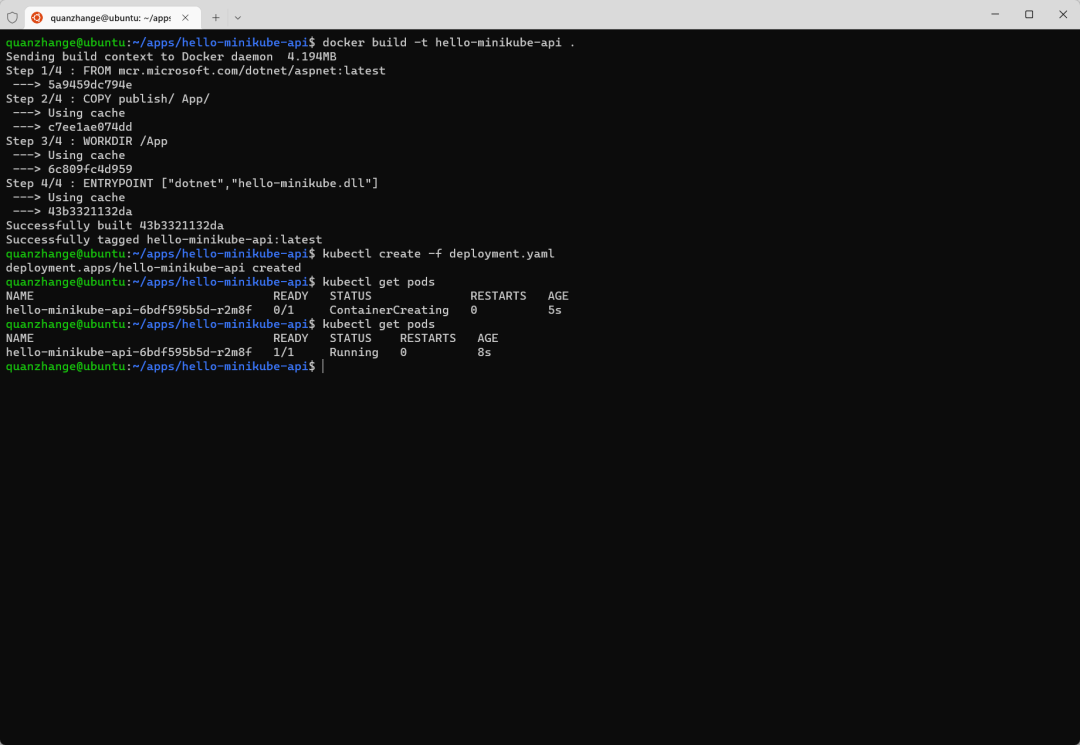Click the '1/1' READY value

(x=284, y=353)
